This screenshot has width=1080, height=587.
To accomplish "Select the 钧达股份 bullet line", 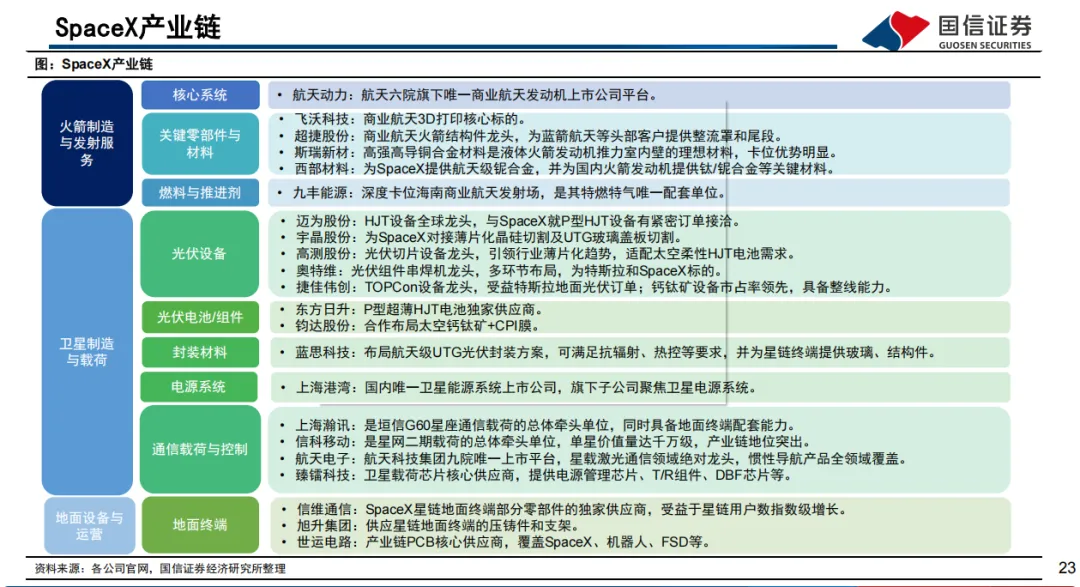I will pos(411,326).
